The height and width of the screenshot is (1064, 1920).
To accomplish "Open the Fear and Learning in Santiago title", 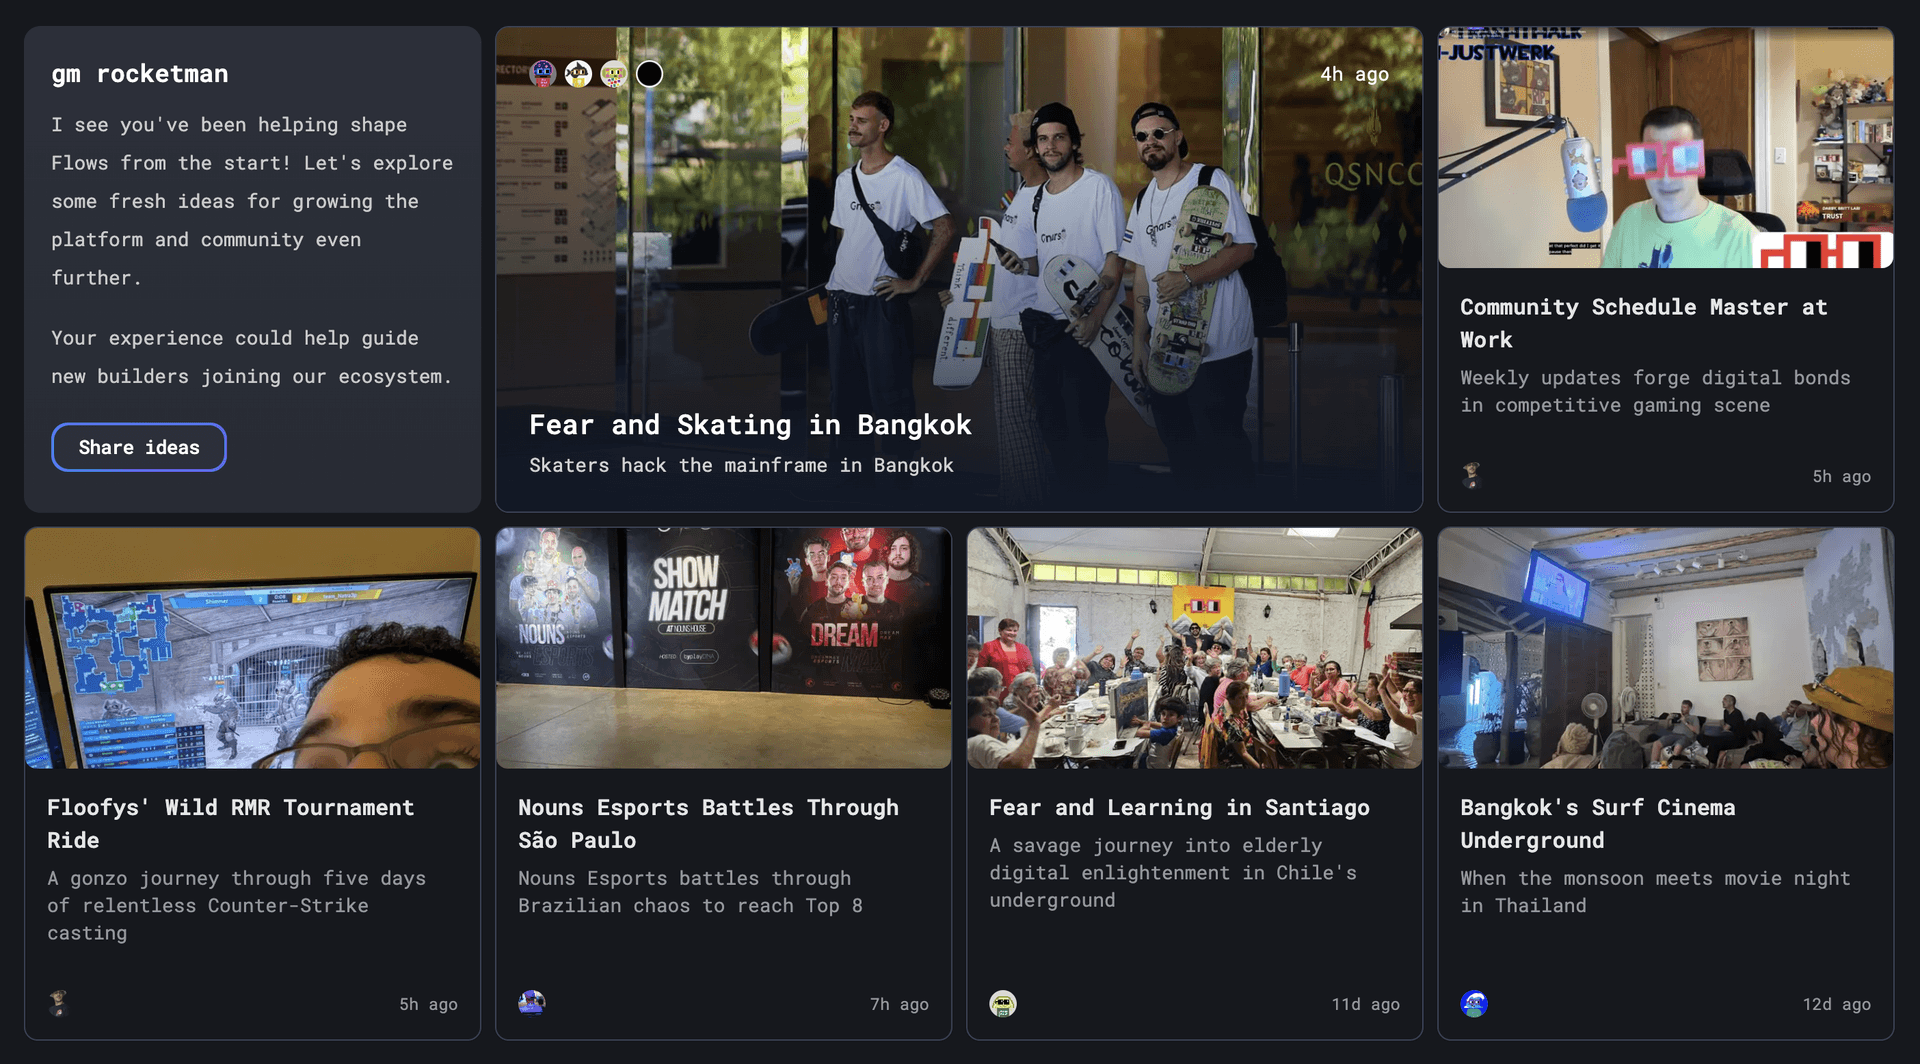I will coord(1180,807).
